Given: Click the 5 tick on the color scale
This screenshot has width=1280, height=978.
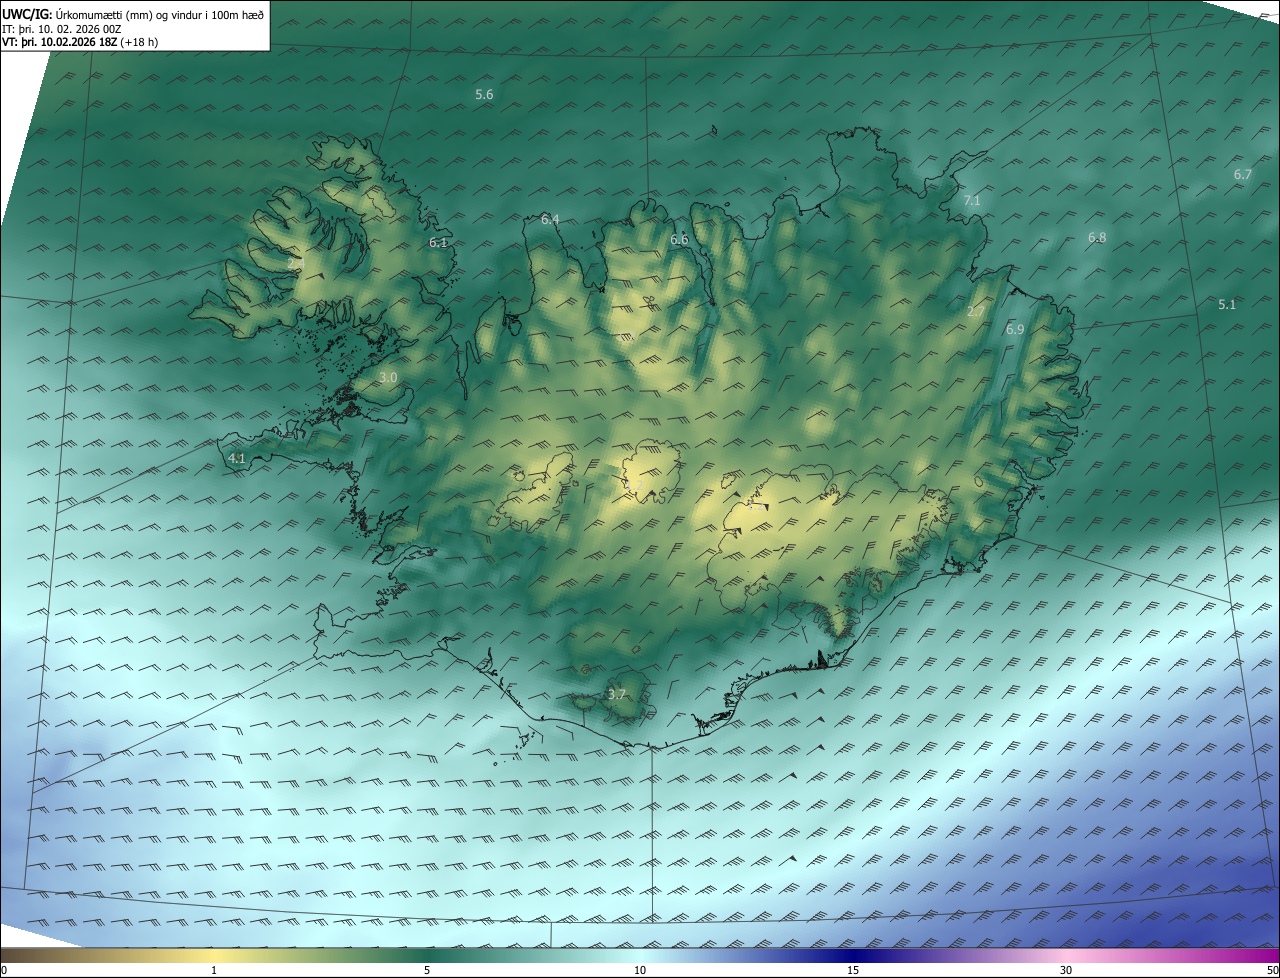Looking at the screenshot, I should 427,970.
